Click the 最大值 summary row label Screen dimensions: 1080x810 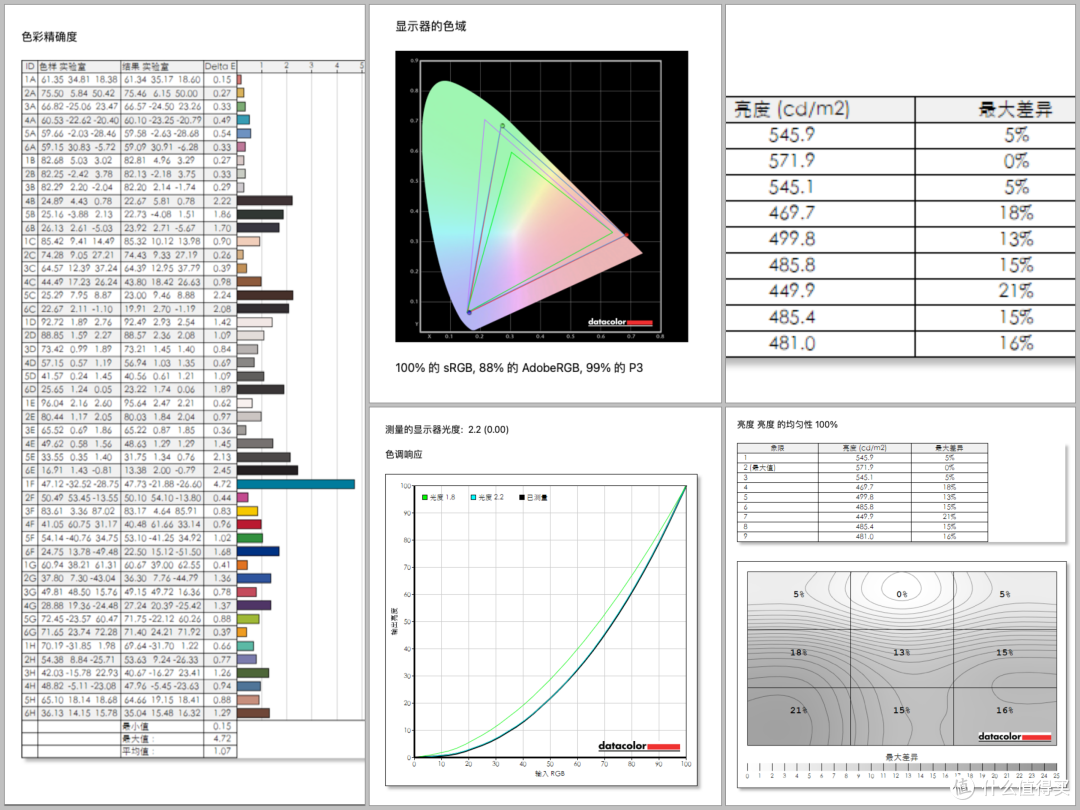[x=138, y=738]
